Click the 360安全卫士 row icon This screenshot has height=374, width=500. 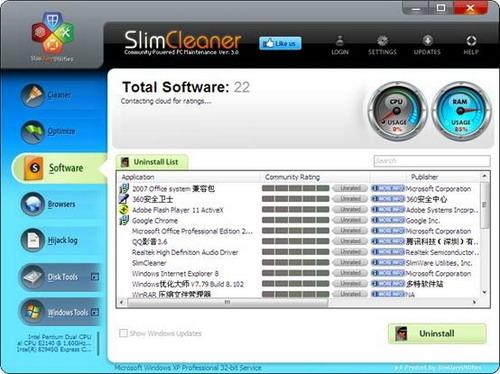[x=124, y=199]
